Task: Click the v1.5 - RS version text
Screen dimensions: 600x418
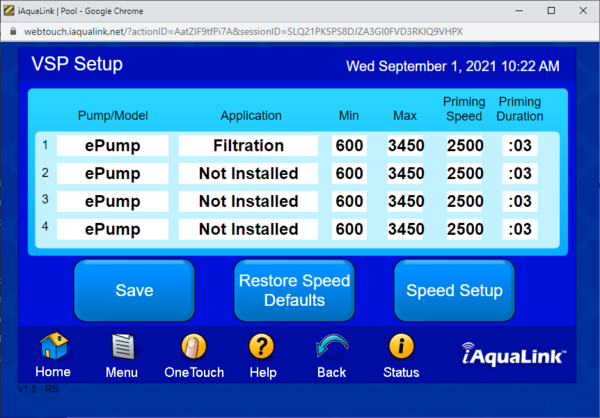Action: [38, 389]
